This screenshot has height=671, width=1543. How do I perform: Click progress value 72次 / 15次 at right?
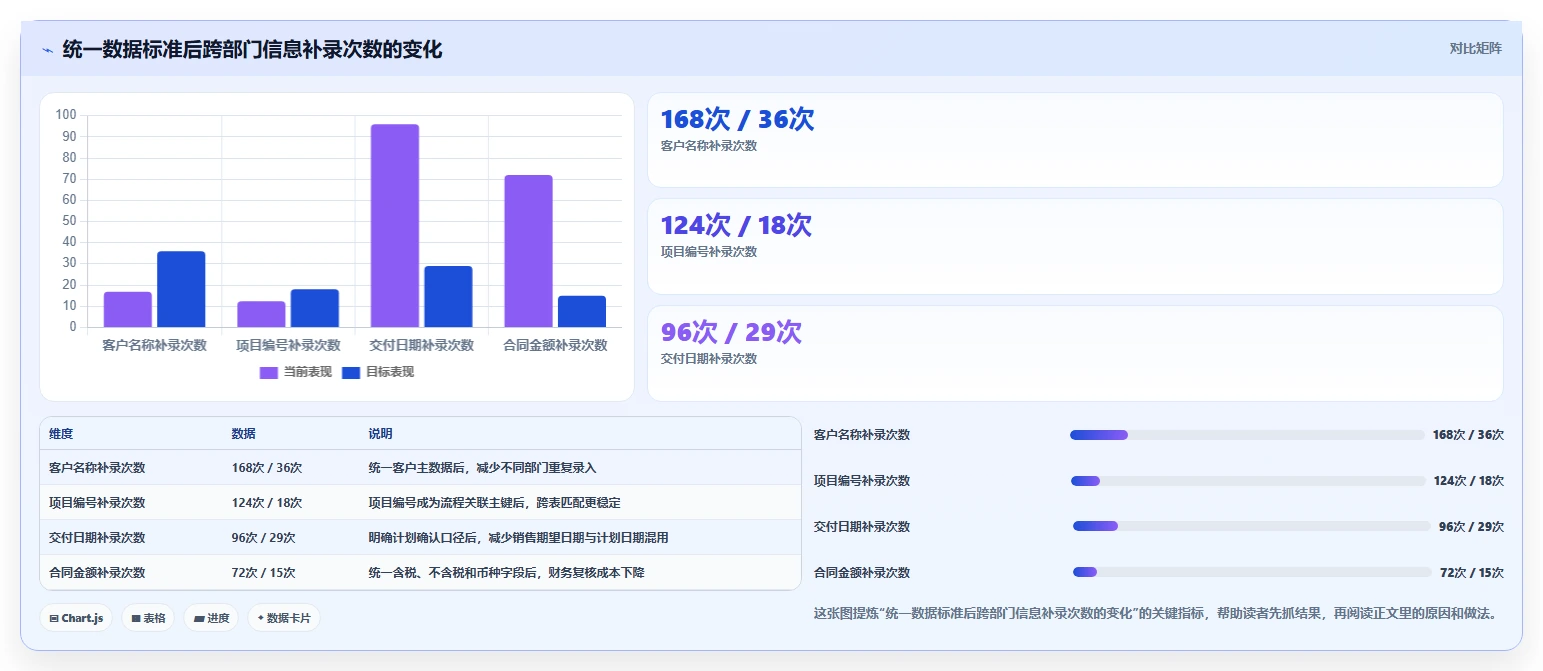tap(1472, 573)
